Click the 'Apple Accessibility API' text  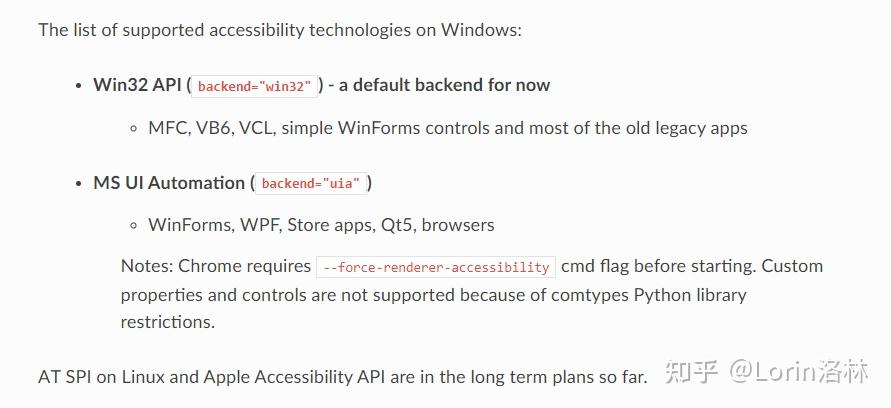coord(278,377)
